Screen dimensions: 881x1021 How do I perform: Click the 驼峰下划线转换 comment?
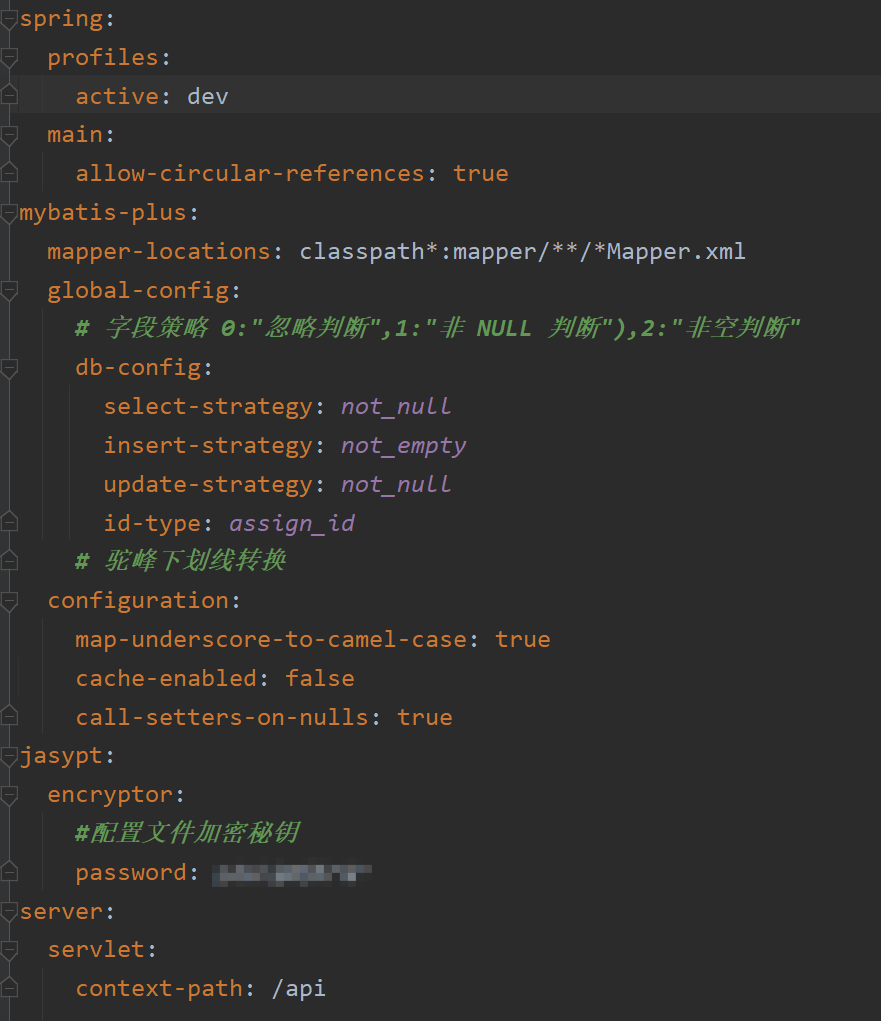tap(180, 561)
